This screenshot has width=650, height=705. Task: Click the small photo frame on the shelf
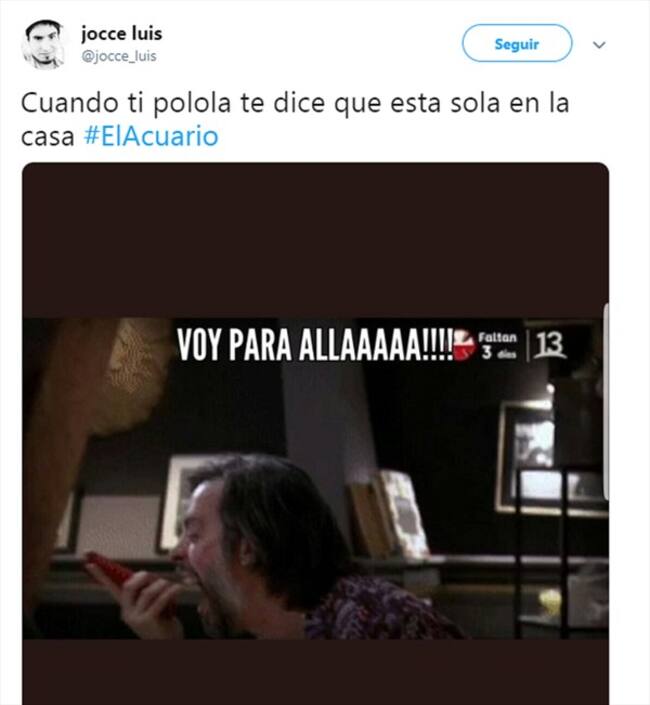tap(404, 513)
